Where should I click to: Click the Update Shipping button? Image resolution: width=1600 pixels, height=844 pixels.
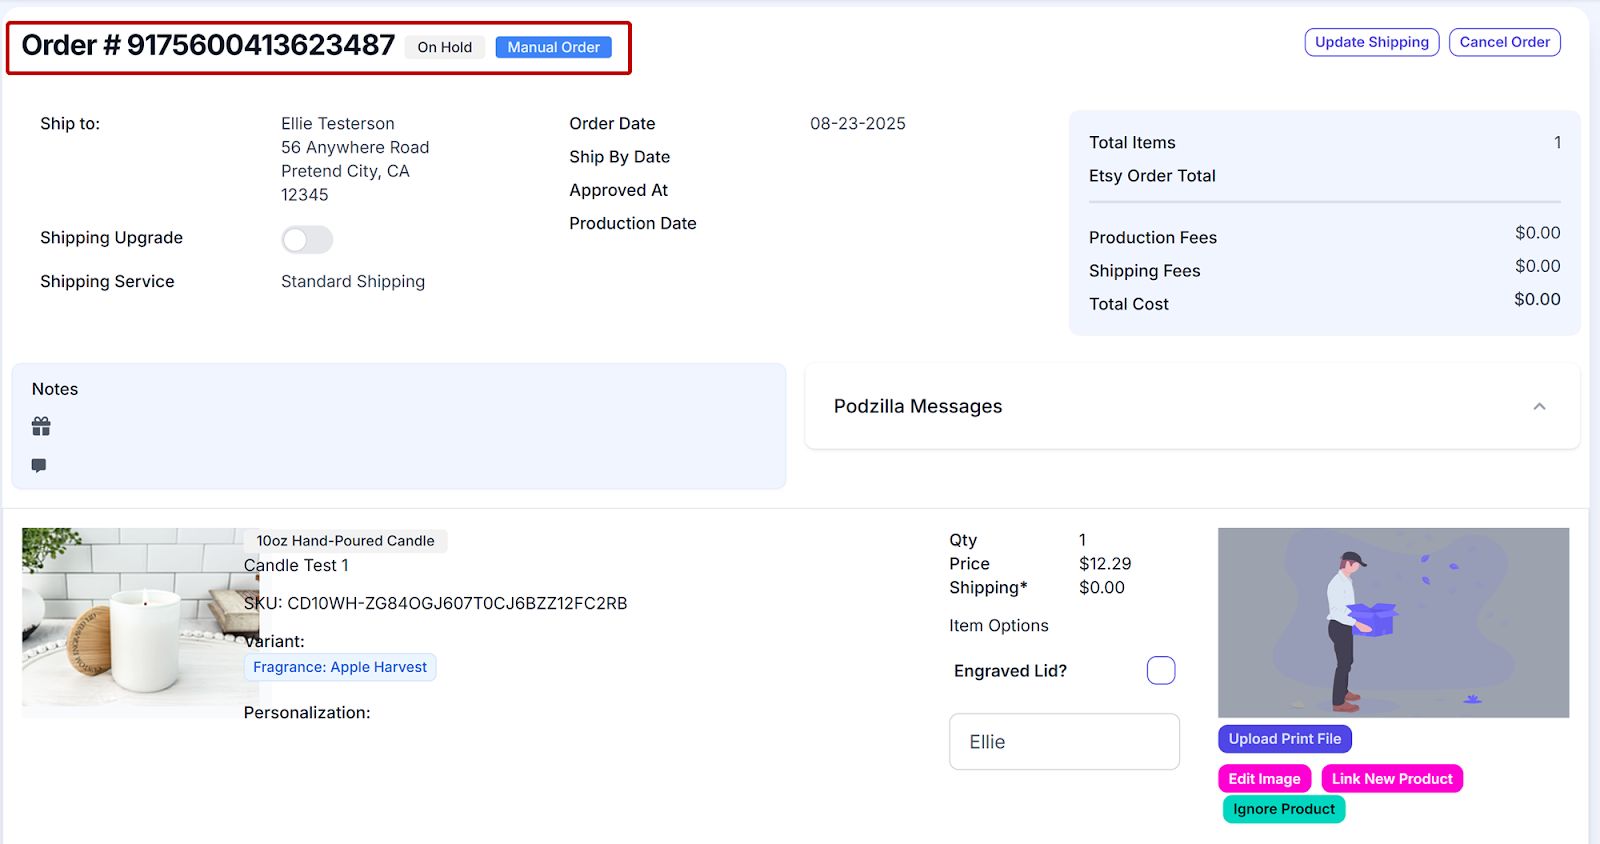click(x=1371, y=42)
